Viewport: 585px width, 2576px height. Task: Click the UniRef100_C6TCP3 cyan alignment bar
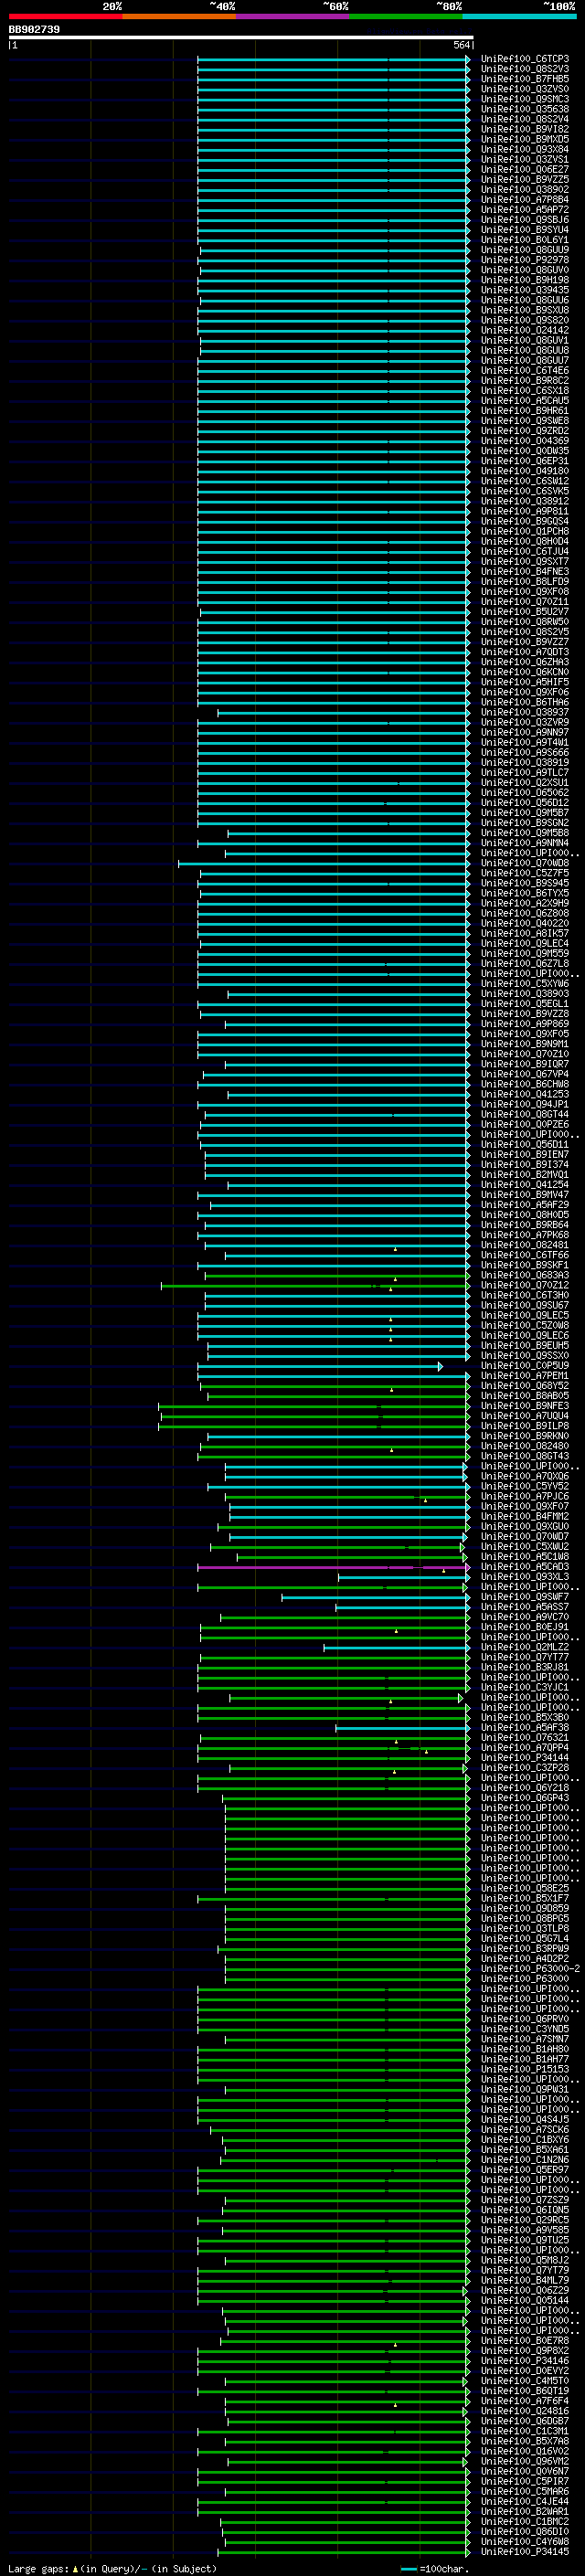[x=333, y=59]
